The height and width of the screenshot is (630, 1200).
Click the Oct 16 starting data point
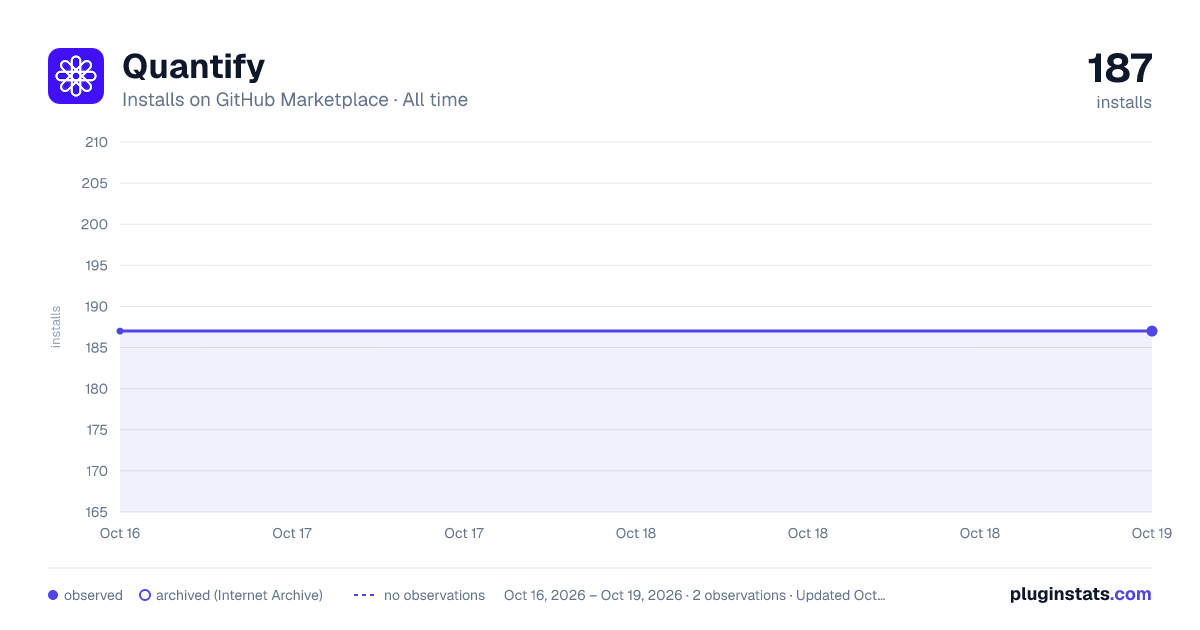tap(120, 331)
